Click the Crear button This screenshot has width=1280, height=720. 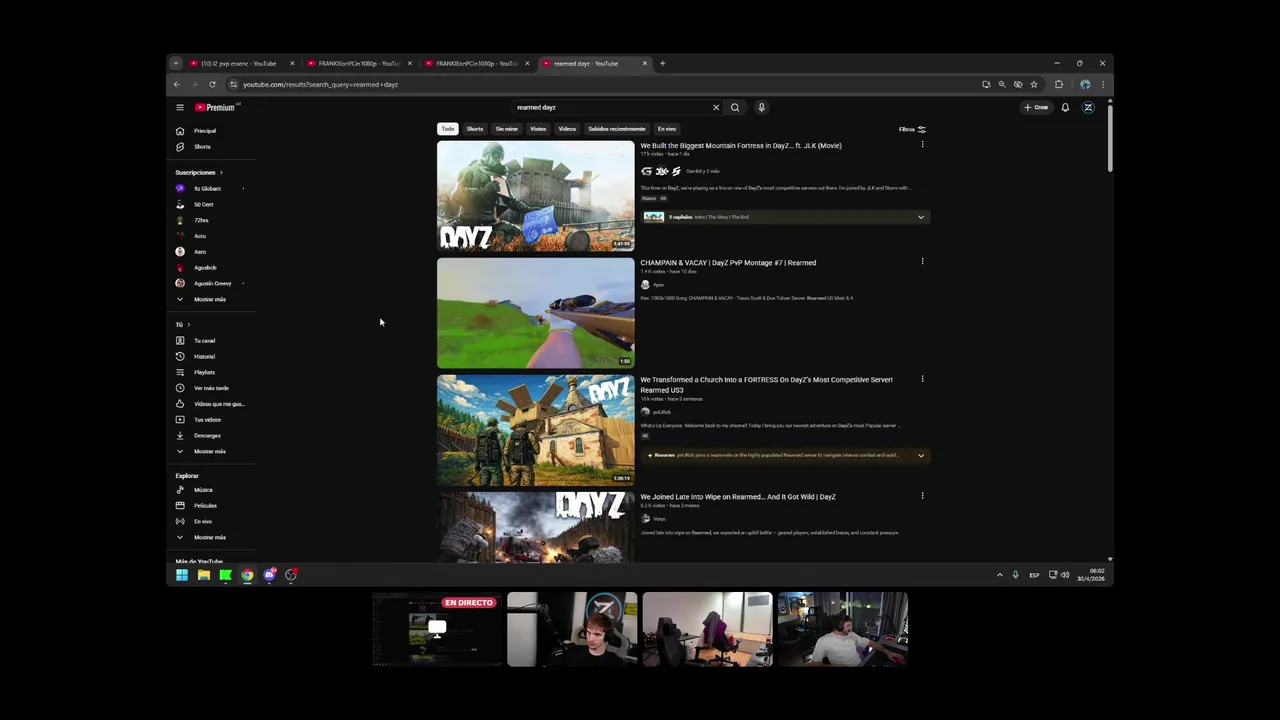click(1036, 107)
